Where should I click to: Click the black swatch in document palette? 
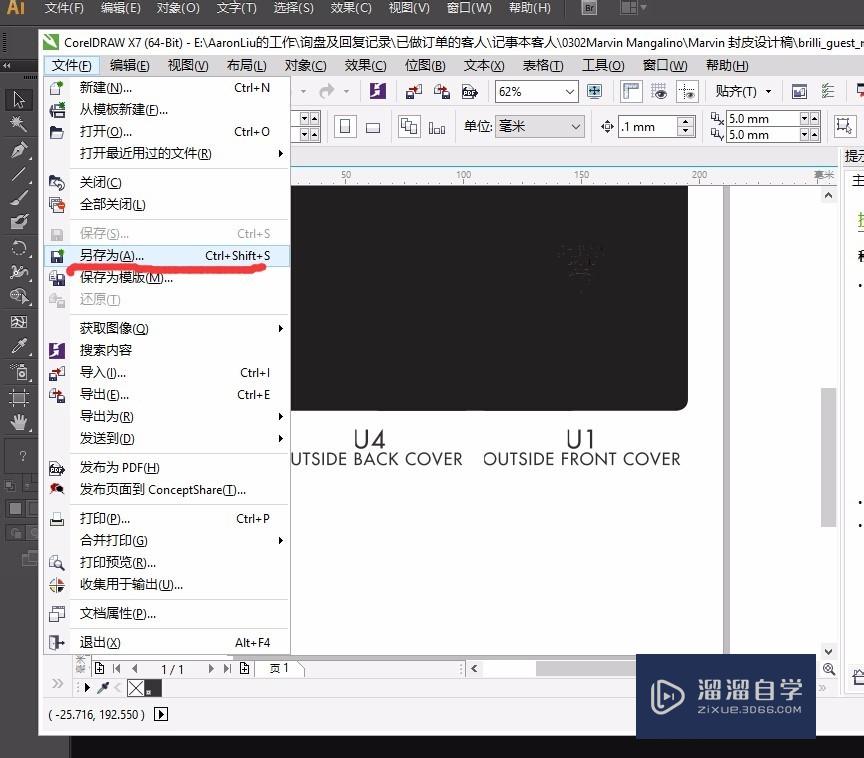click(153, 687)
